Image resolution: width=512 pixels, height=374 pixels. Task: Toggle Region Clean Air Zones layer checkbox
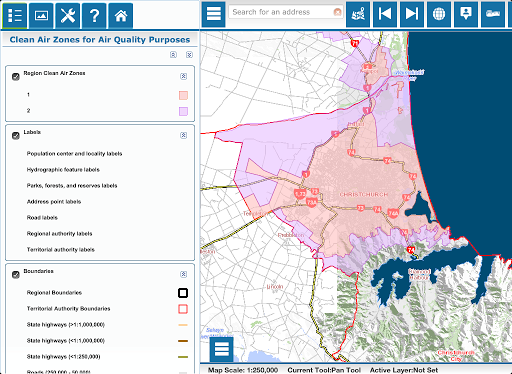16,77
